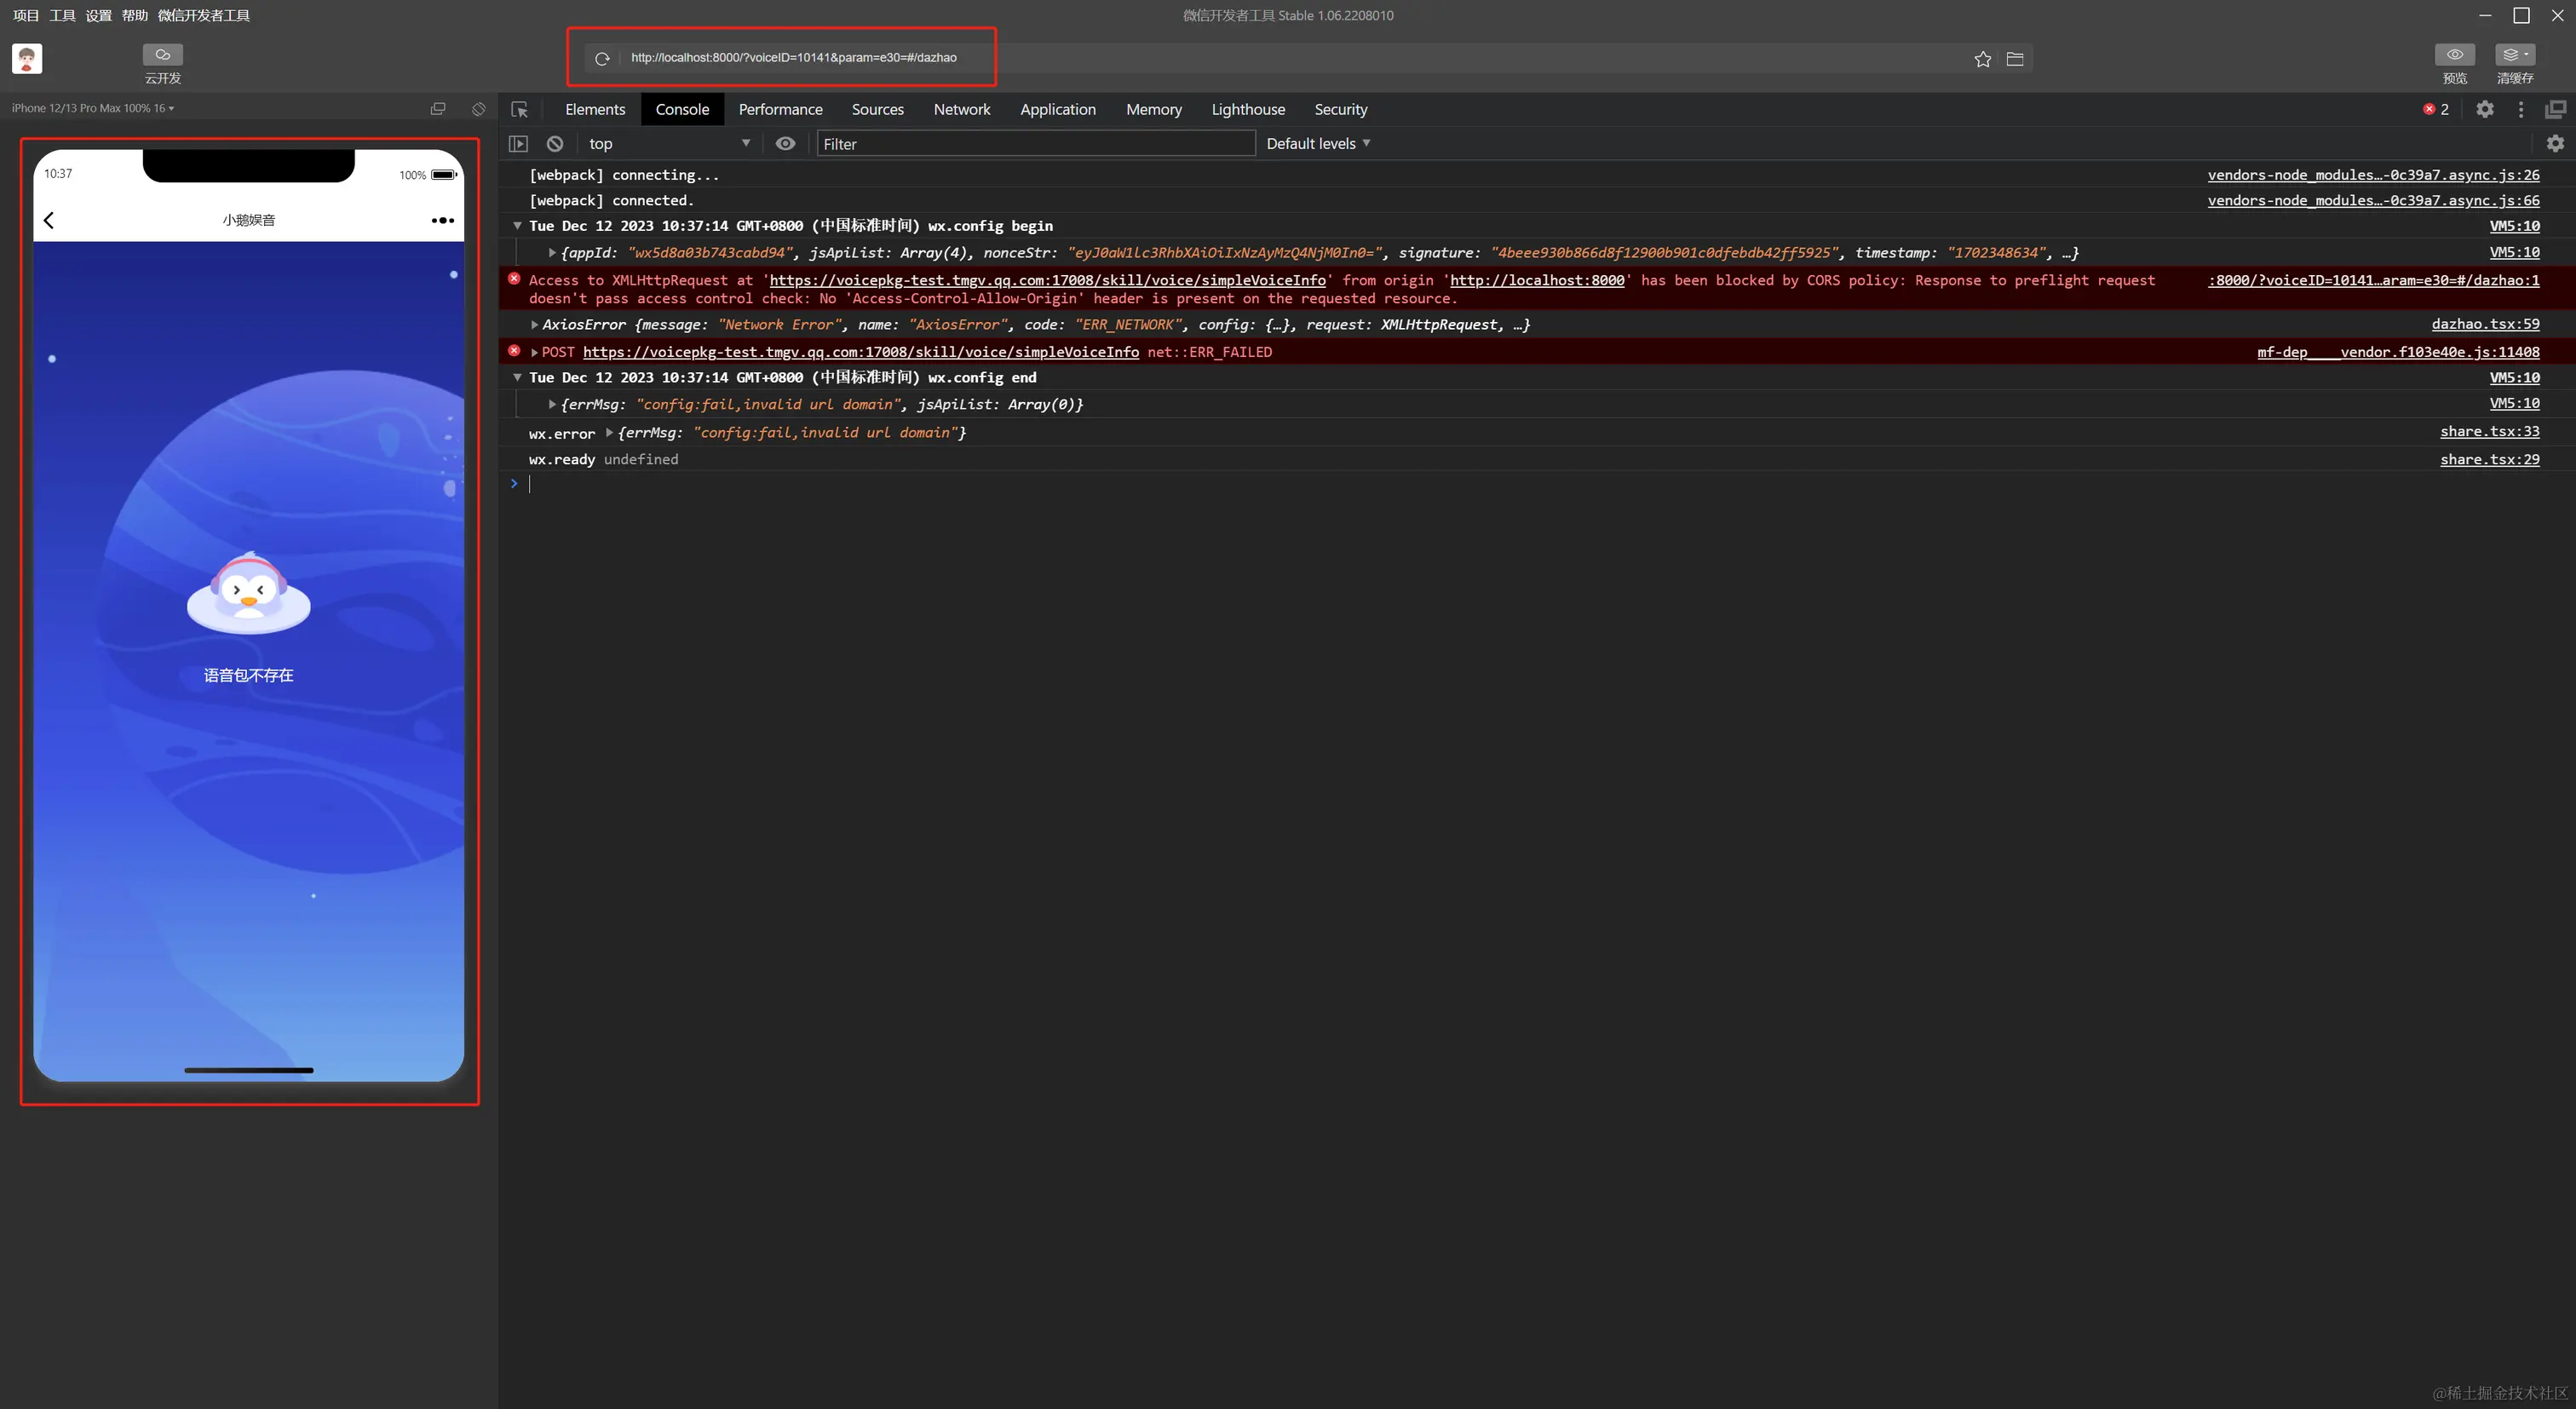
Task: Click the console Filter input field
Action: (1035, 144)
